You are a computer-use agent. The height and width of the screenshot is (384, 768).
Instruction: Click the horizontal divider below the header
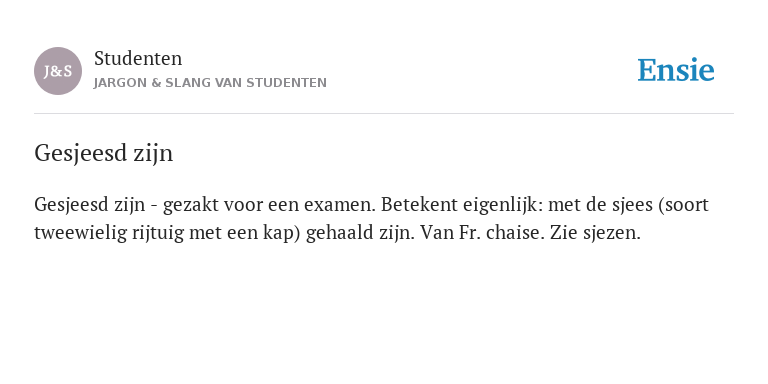point(384,114)
